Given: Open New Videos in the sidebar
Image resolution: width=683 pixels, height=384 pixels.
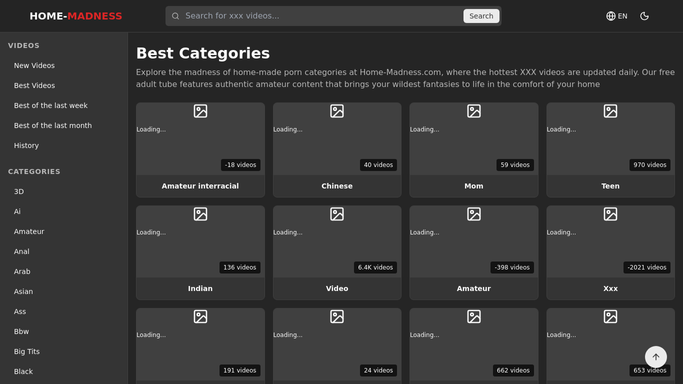Looking at the screenshot, I should coord(34,65).
